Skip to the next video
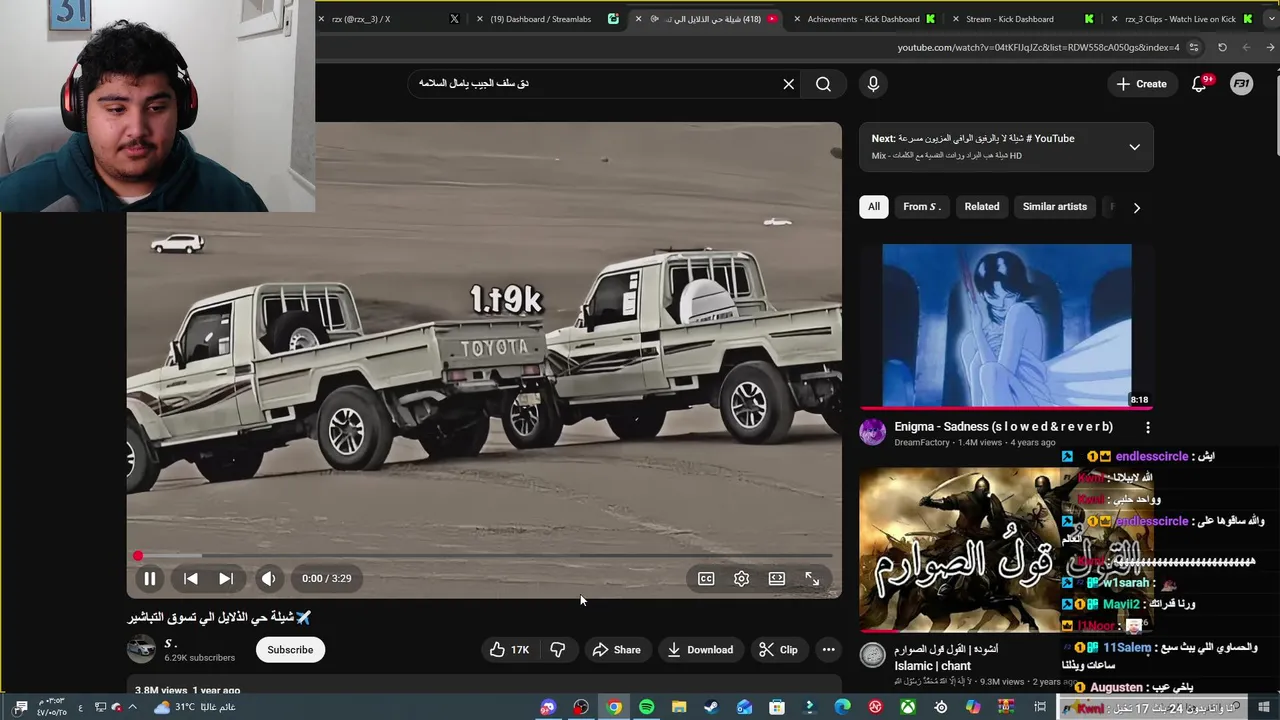This screenshot has width=1280, height=720. point(226,578)
